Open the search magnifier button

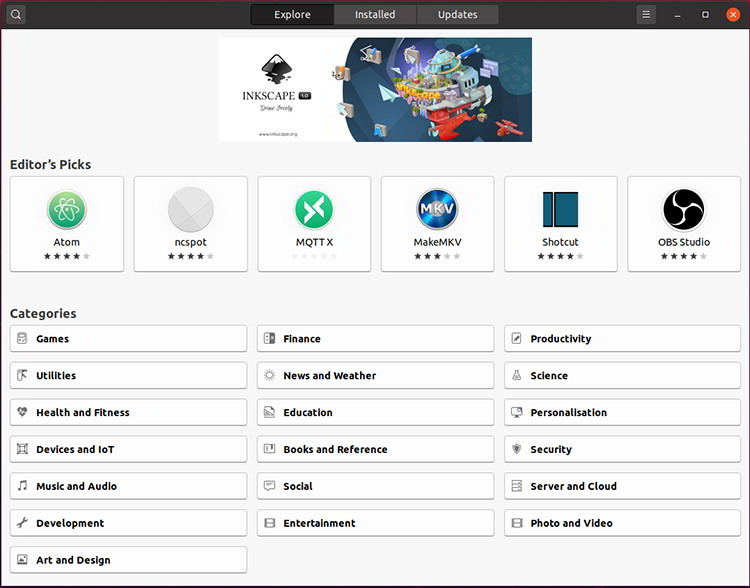tap(16, 14)
